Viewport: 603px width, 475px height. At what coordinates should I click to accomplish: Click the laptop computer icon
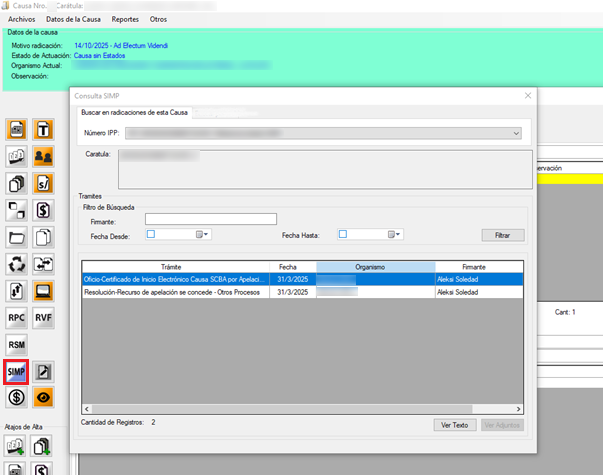44,291
